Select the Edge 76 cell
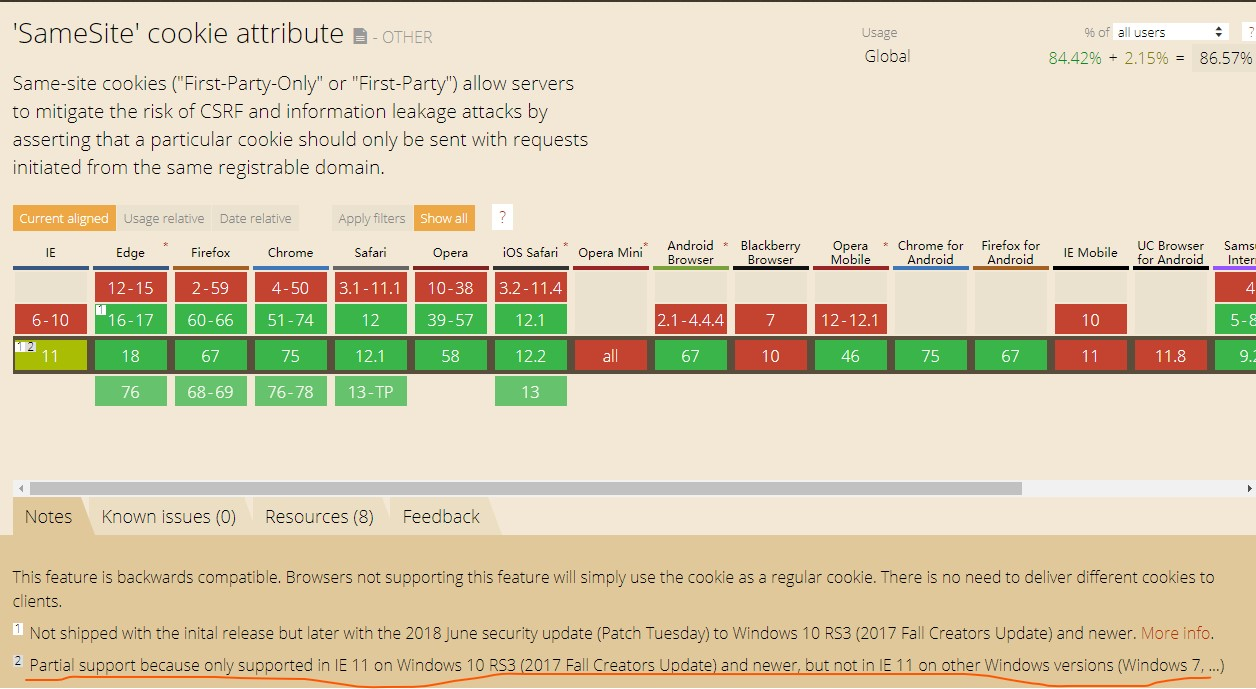 point(130,392)
